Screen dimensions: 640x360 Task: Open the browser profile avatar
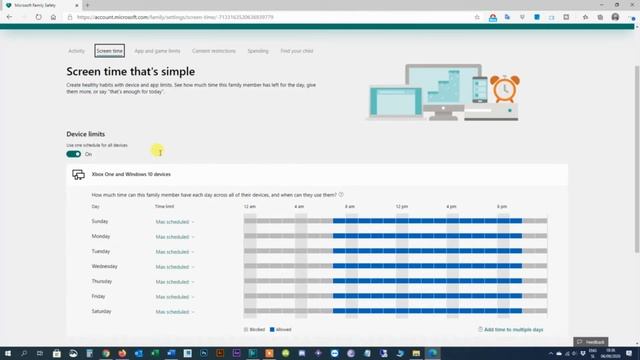615,17
